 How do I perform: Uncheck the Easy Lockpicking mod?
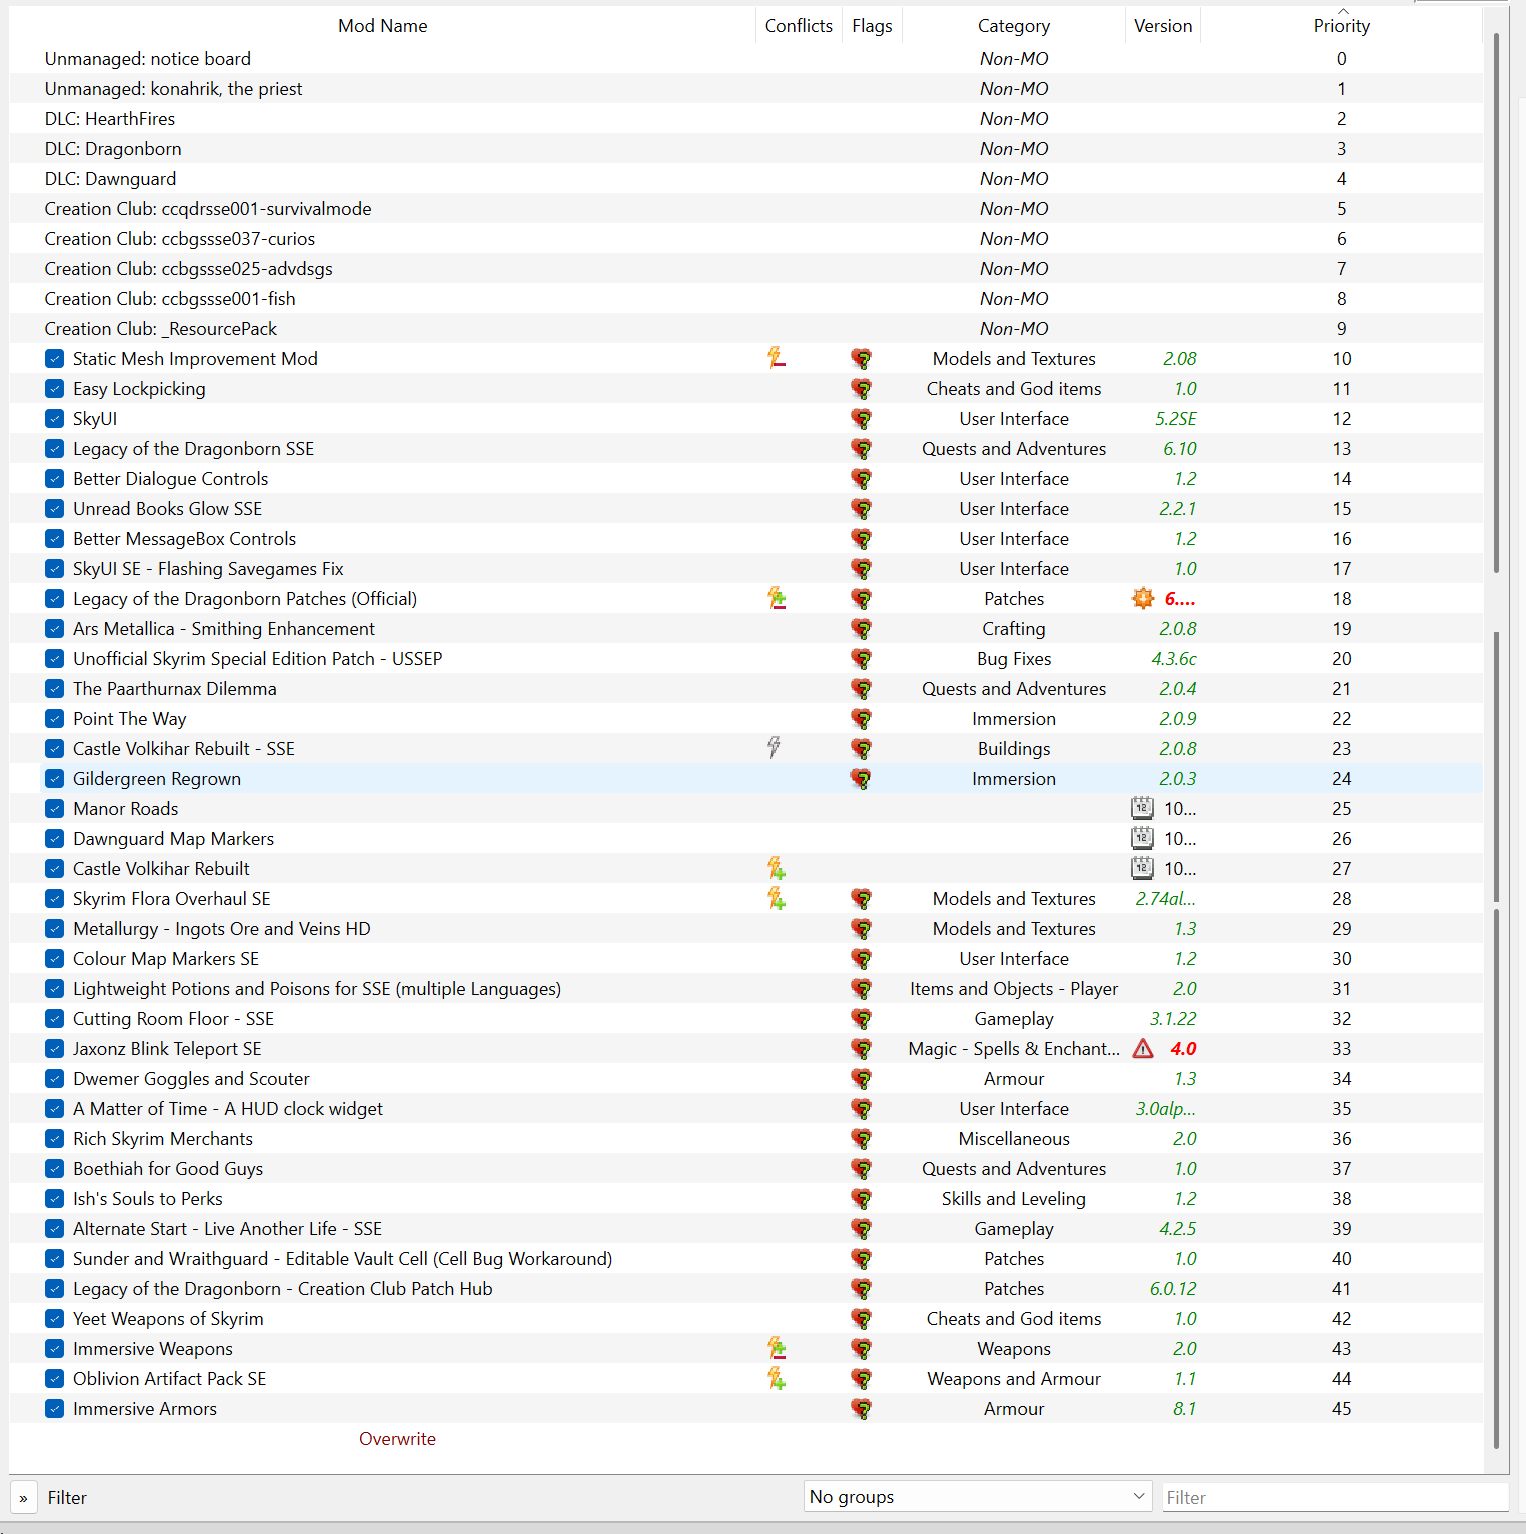pyautogui.click(x=55, y=388)
